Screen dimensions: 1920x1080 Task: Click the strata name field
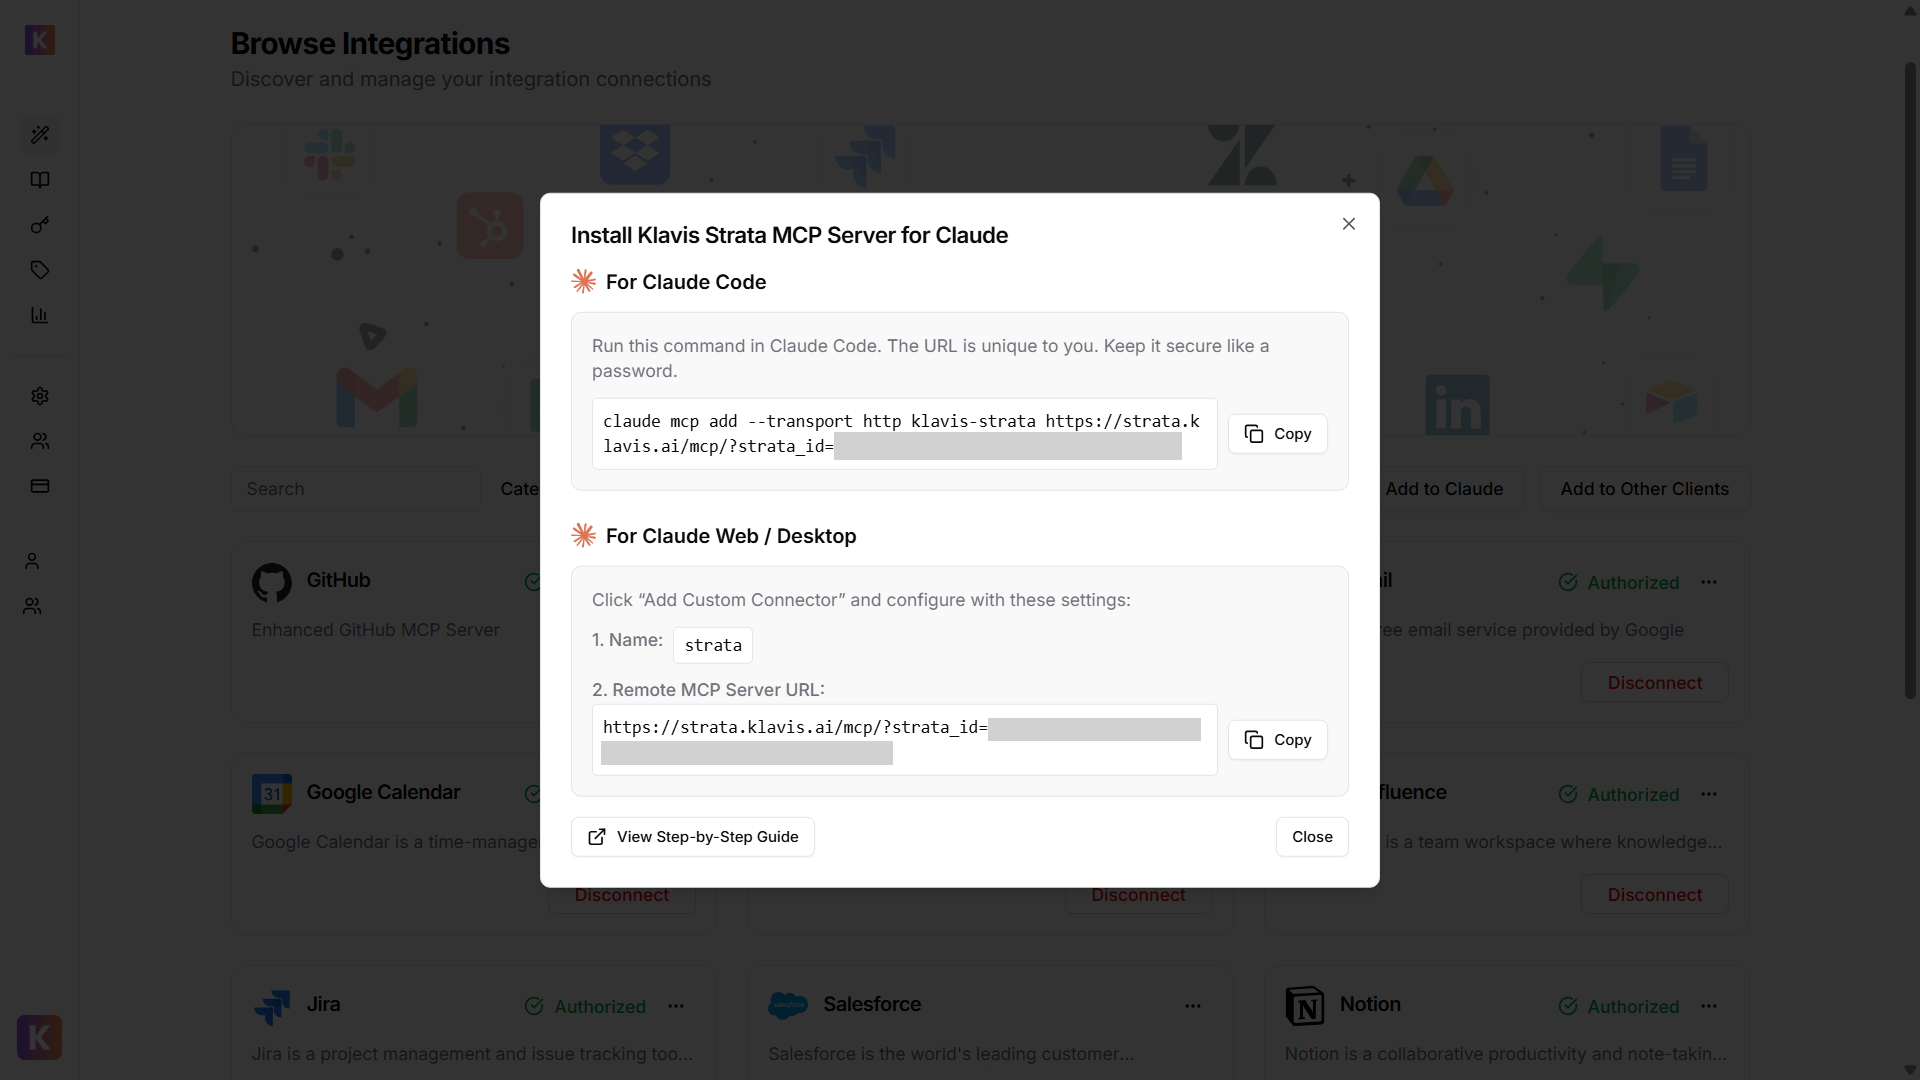tap(713, 645)
